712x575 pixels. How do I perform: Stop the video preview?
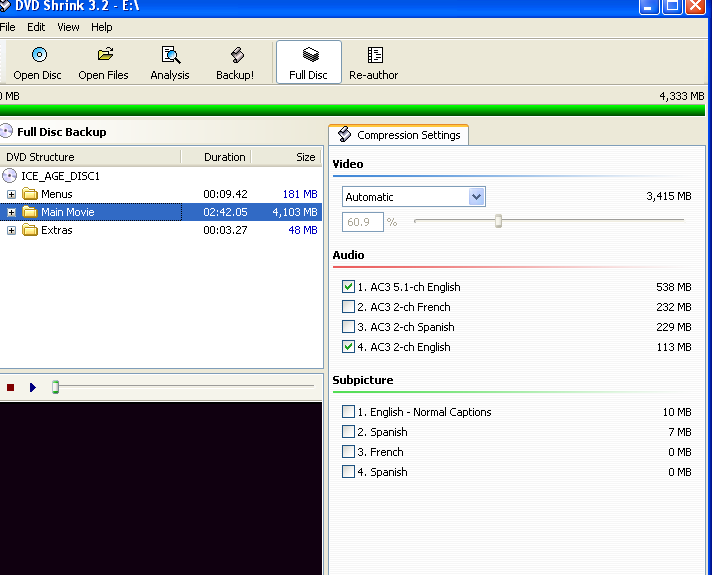[10, 387]
